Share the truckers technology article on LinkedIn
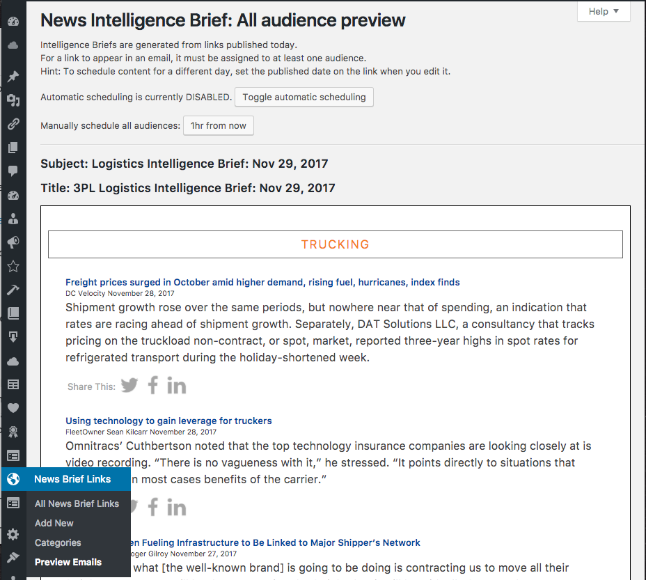This screenshot has width=646, height=580. (x=177, y=507)
